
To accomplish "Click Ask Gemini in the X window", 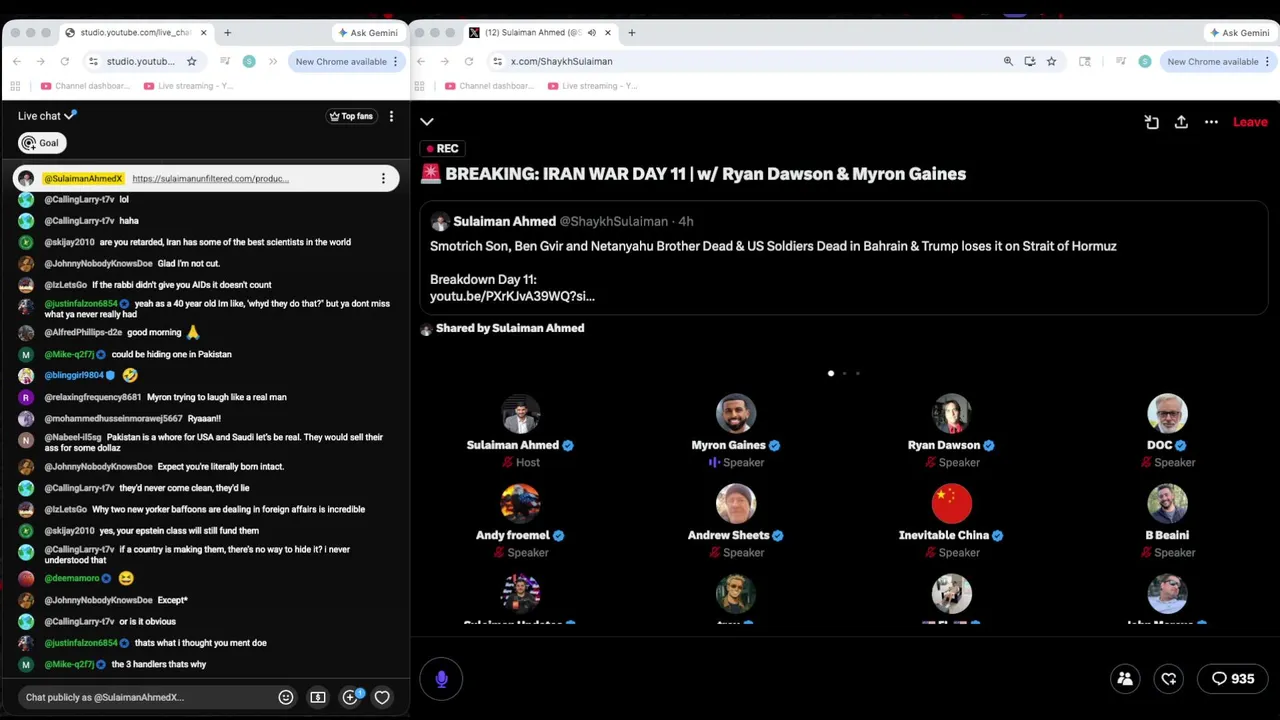I will click(x=1239, y=33).
